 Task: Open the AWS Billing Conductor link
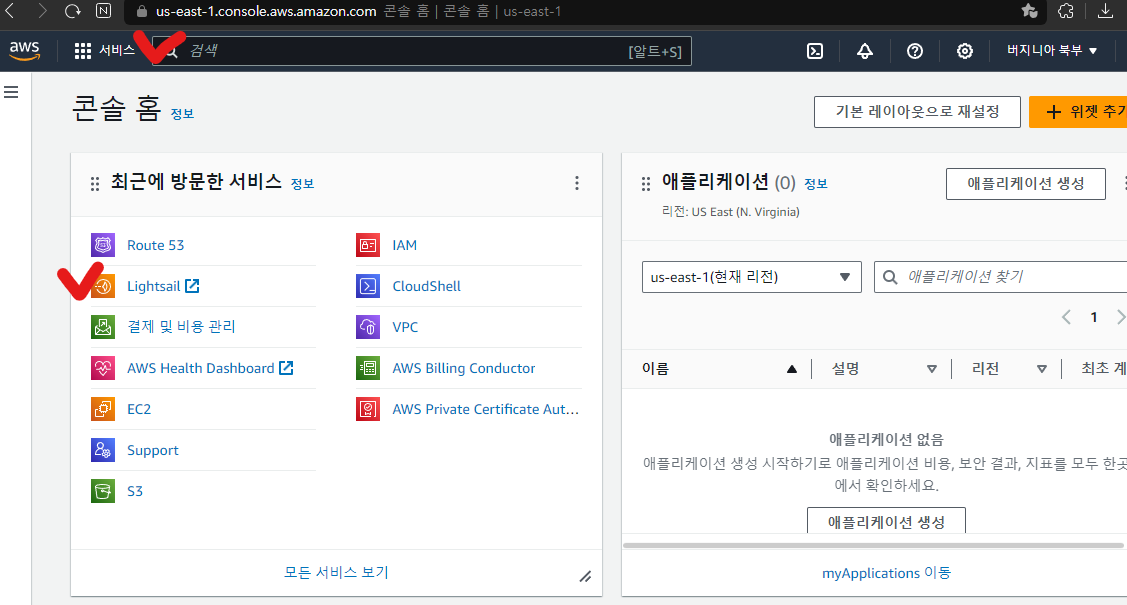point(464,368)
